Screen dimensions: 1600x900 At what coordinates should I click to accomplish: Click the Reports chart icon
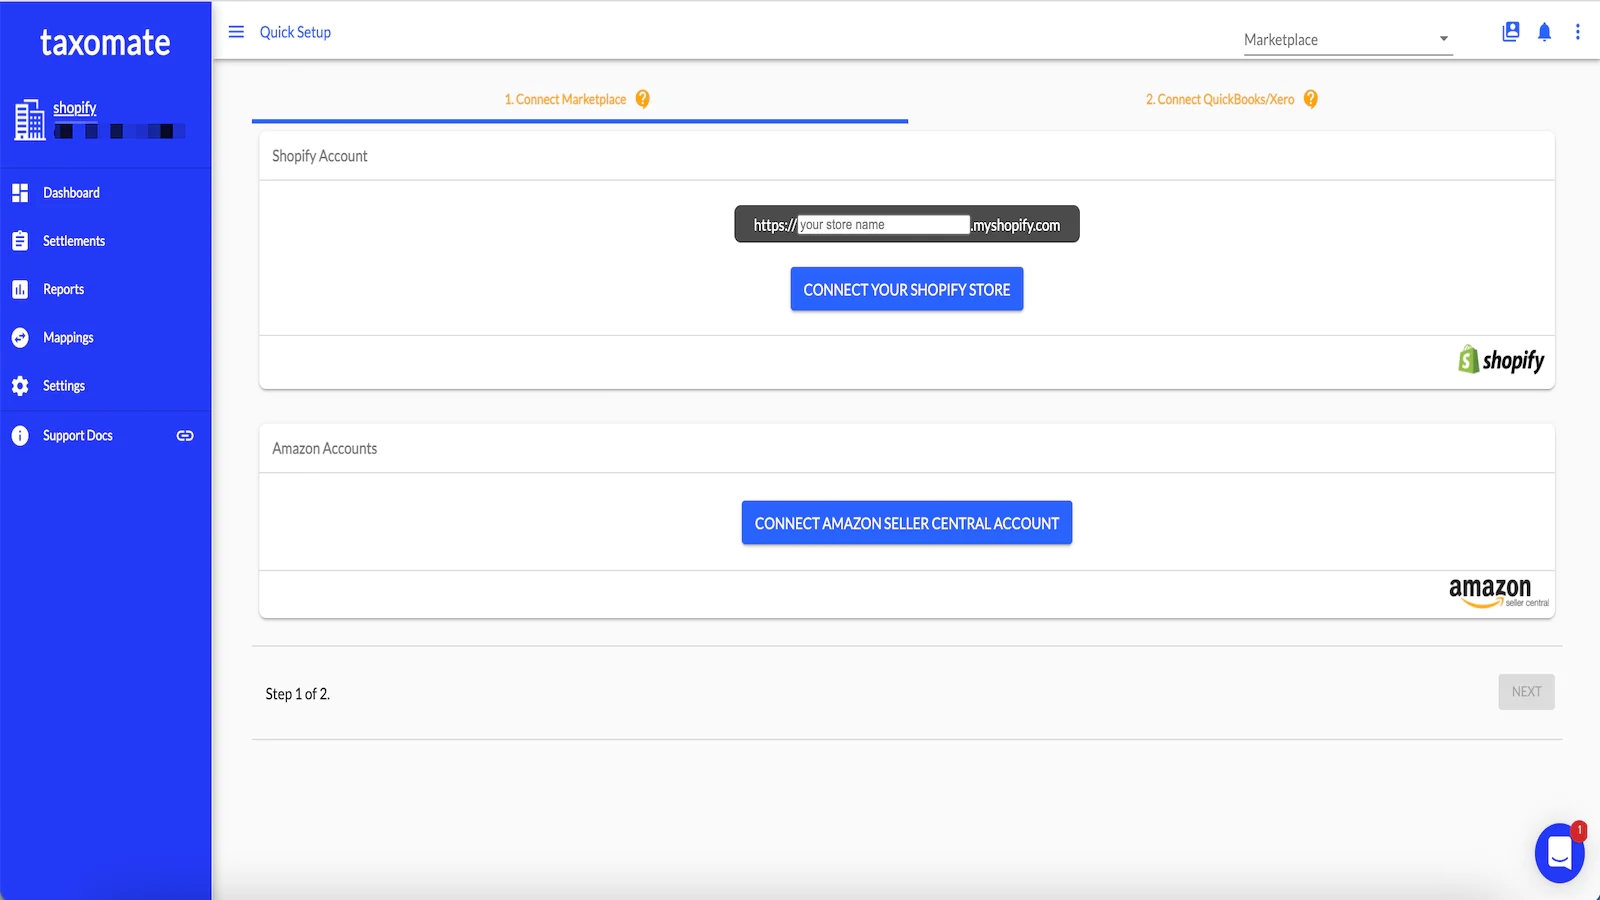click(x=20, y=289)
